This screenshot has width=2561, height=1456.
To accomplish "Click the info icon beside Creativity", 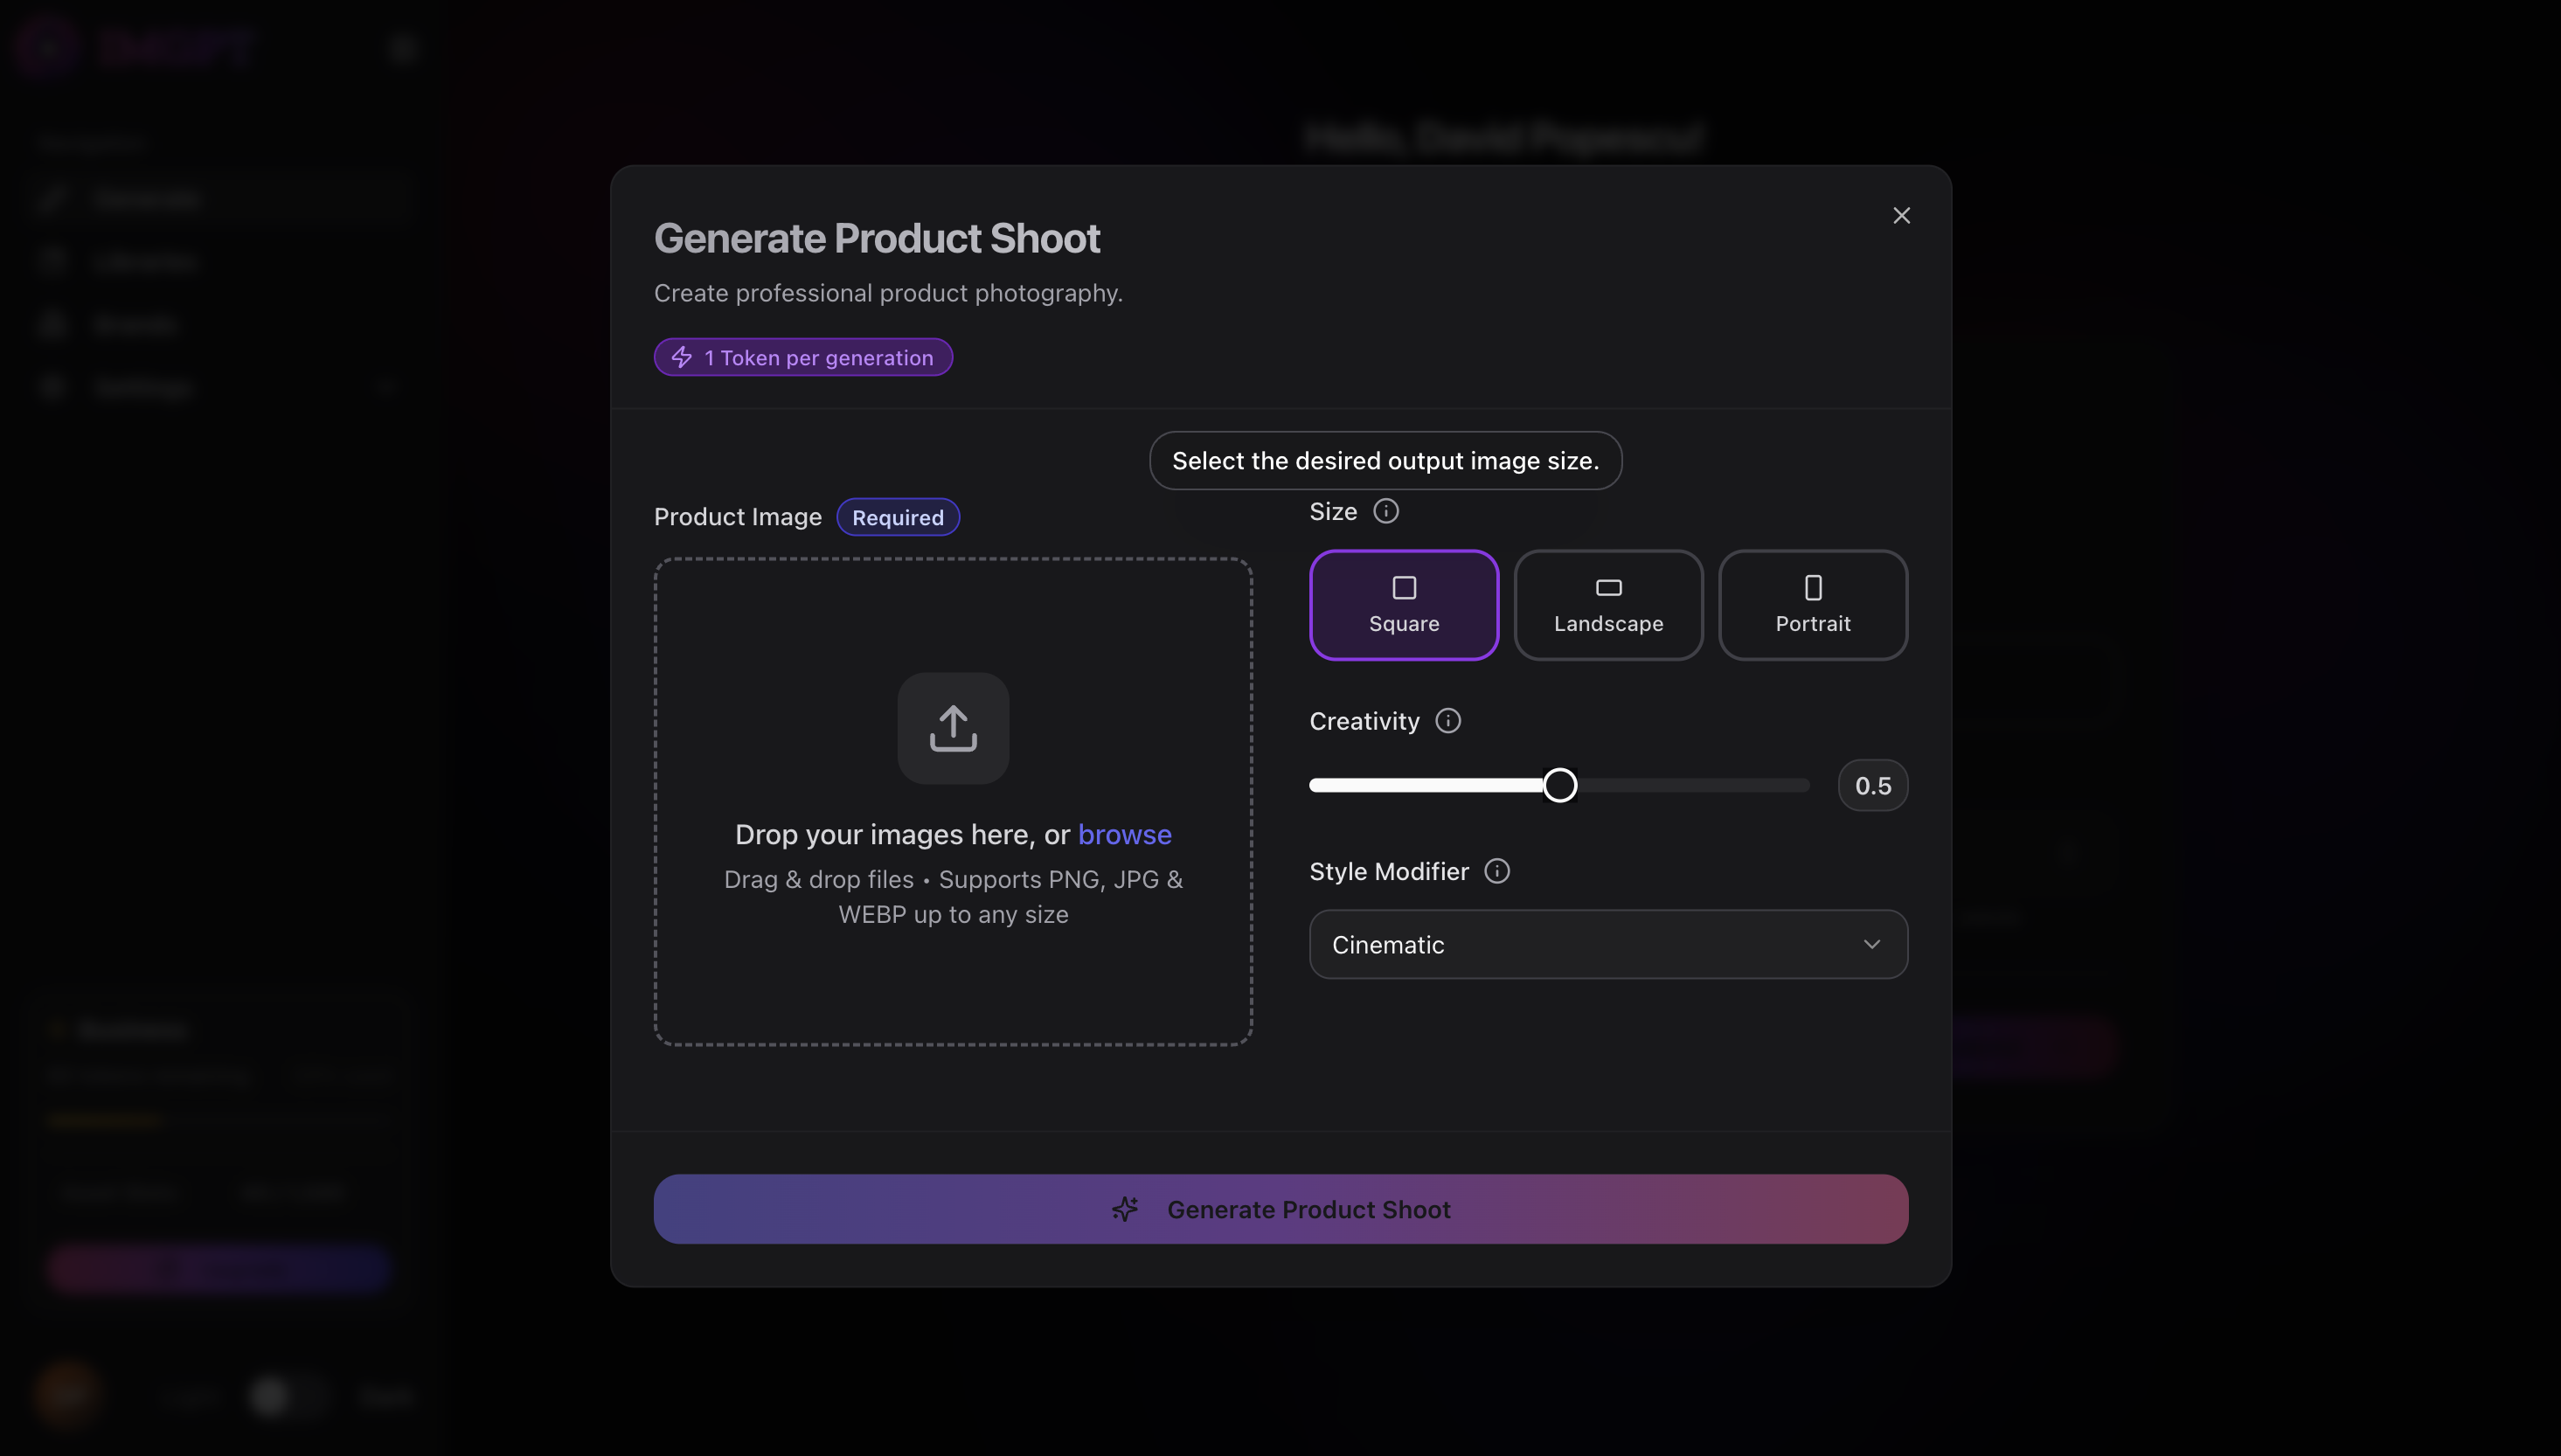I will pyautogui.click(x=1448, y=720).
